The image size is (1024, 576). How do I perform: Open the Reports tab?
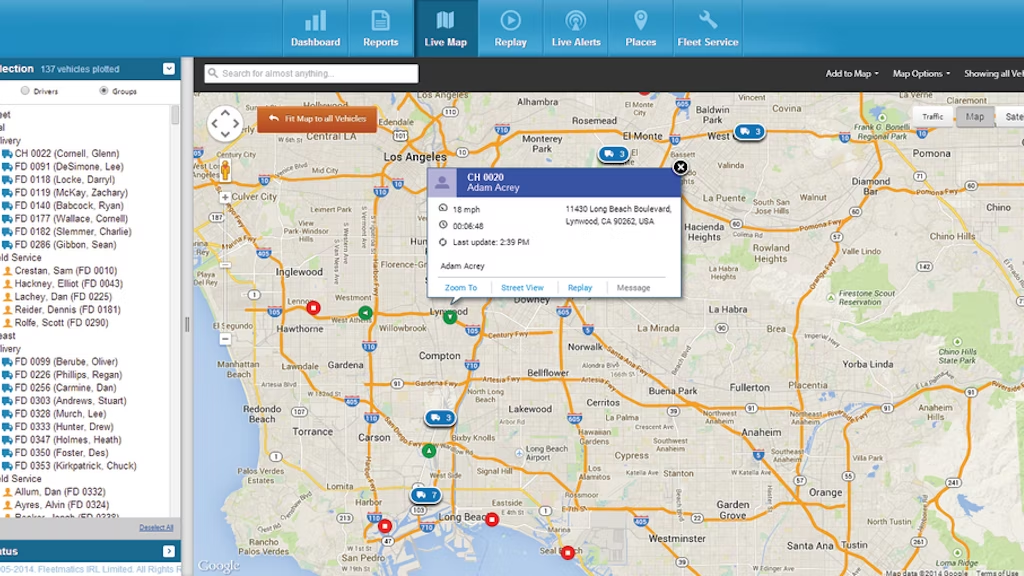tap(380, 28)
